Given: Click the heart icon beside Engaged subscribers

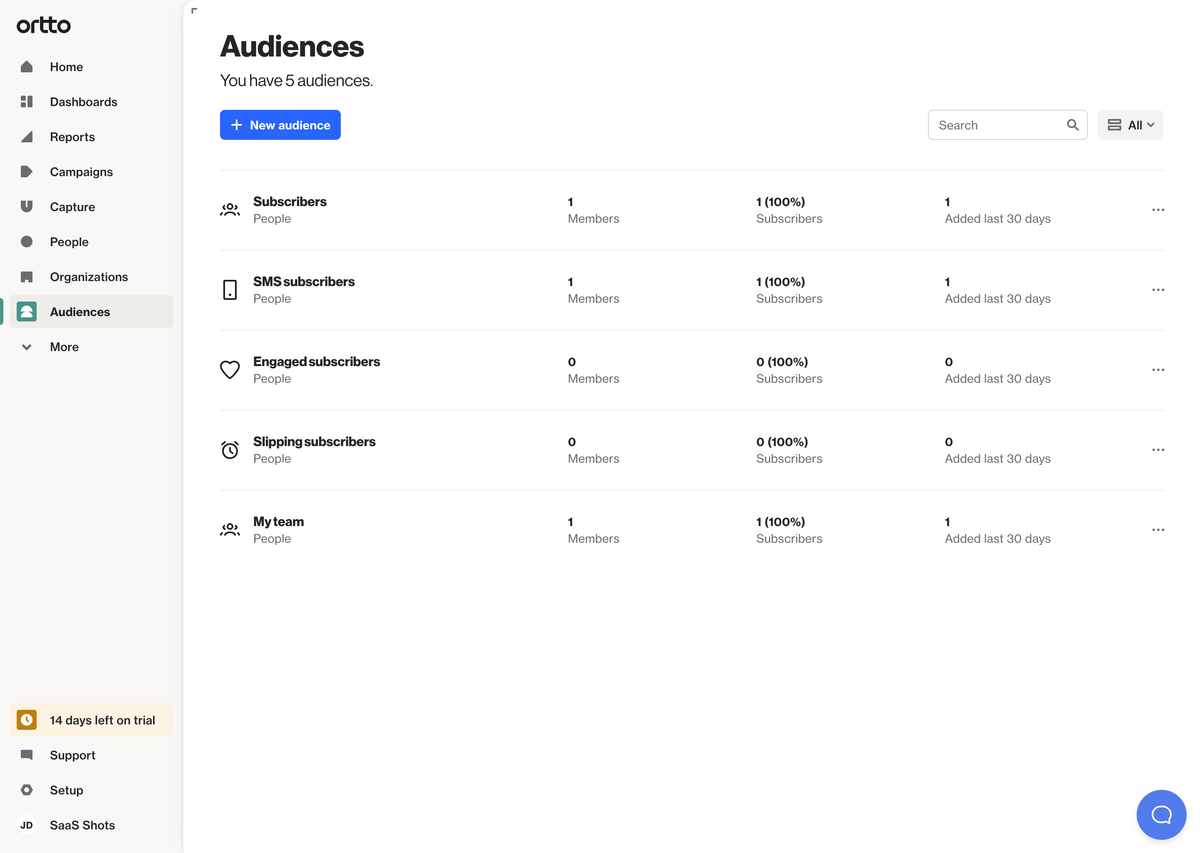Looking at the screenshot, I should click(x=230, y=370).
